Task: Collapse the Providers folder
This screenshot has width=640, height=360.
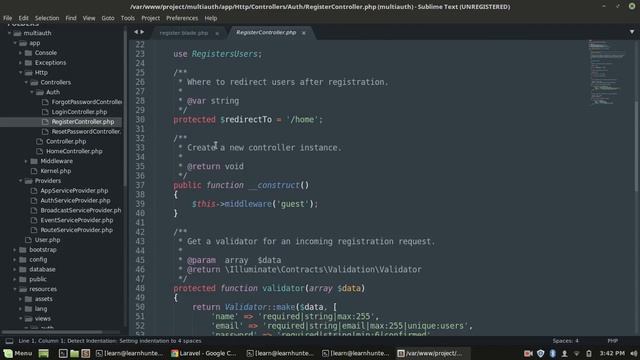Action: [20, 181]
